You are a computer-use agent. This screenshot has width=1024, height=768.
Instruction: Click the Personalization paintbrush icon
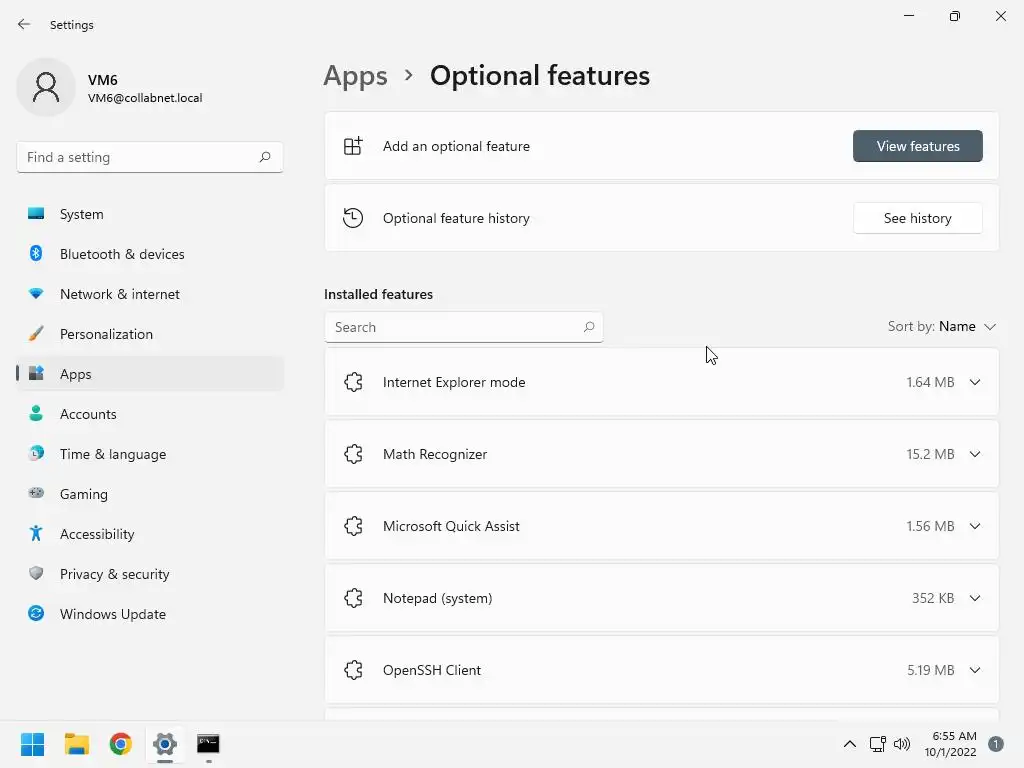click(36, 334)
